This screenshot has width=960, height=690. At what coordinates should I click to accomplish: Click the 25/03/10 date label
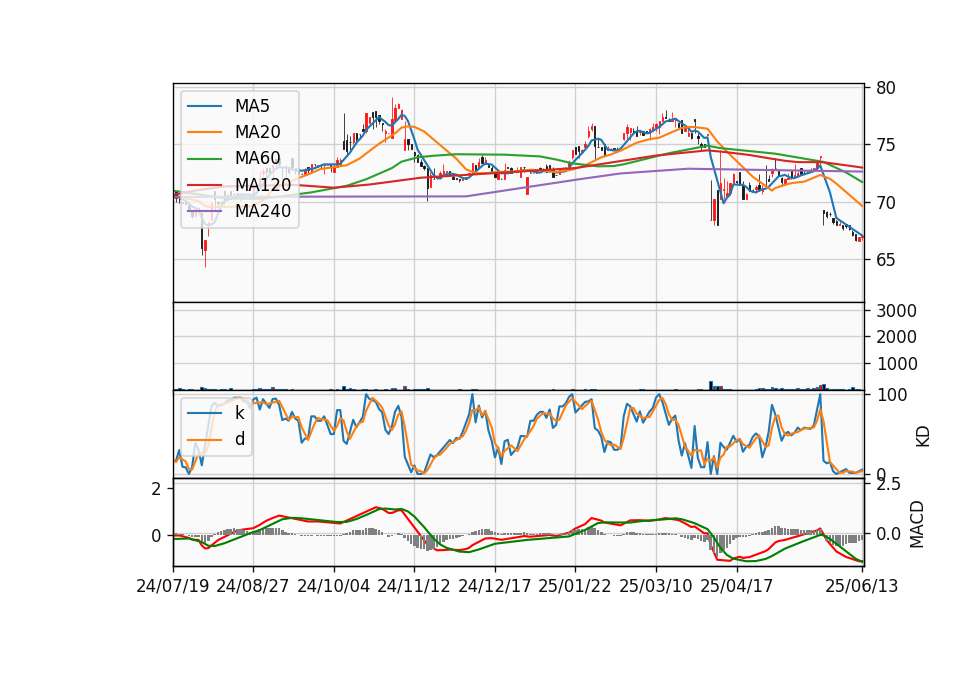point(656,586)
